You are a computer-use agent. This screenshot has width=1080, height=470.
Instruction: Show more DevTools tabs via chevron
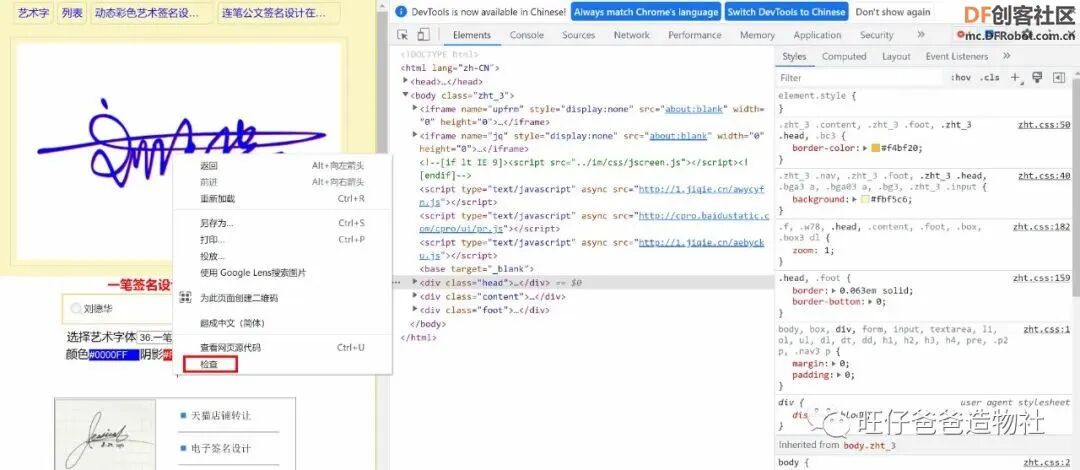[x=921, y=34]
